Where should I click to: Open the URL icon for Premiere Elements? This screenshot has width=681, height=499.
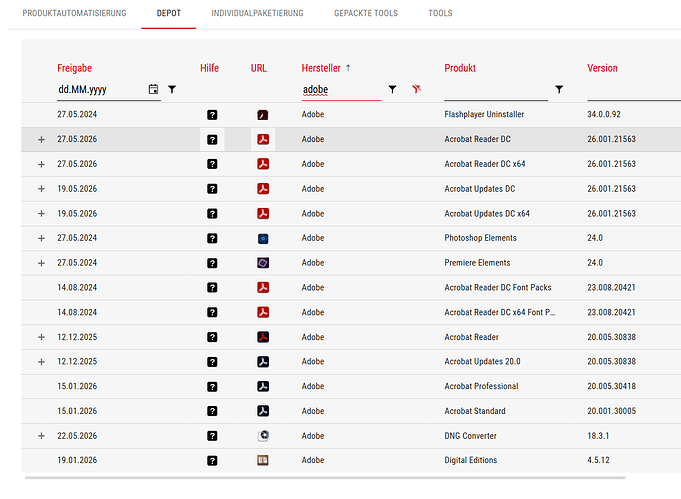[263, 263]
